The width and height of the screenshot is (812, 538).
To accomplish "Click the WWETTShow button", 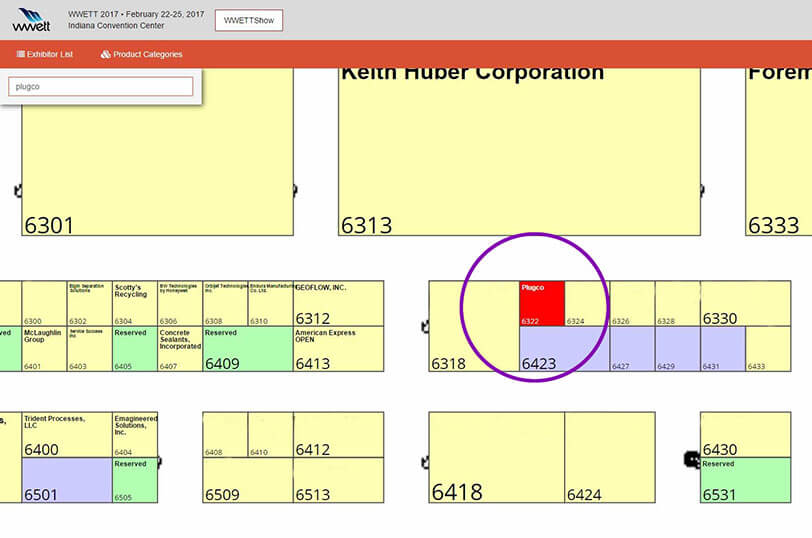I will point(249,20).
